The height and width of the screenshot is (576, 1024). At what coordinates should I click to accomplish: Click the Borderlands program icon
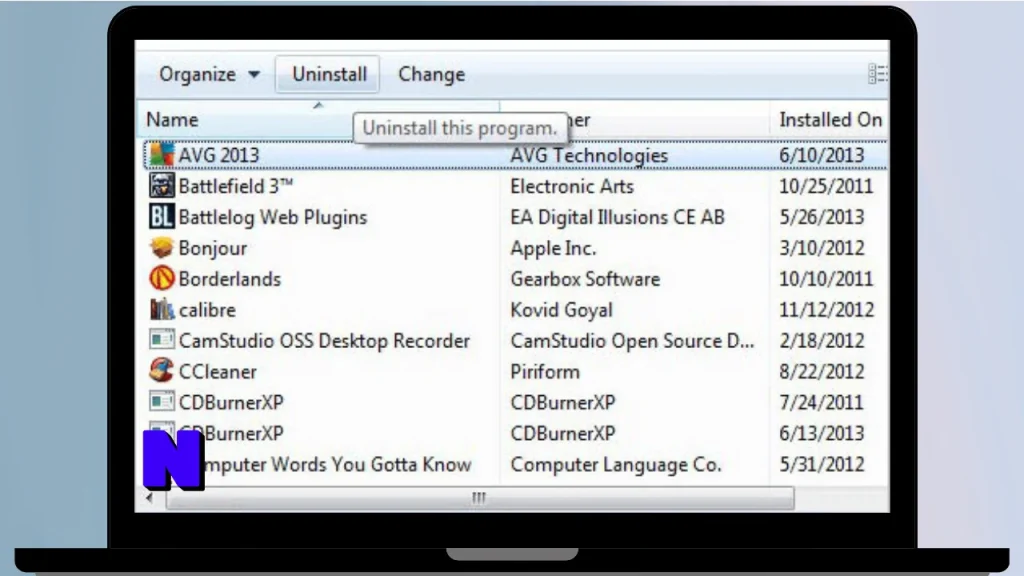coord(161,278)
